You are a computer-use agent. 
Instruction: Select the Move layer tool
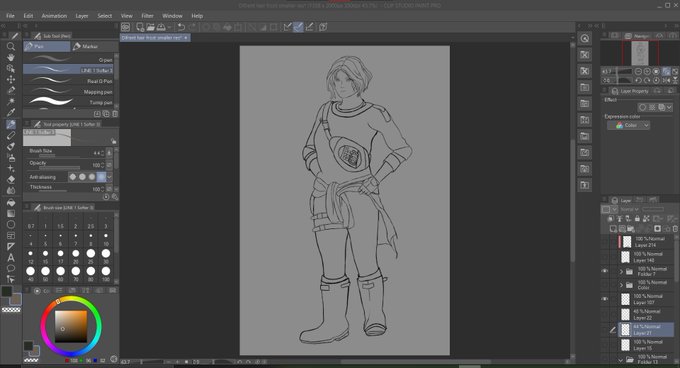[x=11, y=79]
